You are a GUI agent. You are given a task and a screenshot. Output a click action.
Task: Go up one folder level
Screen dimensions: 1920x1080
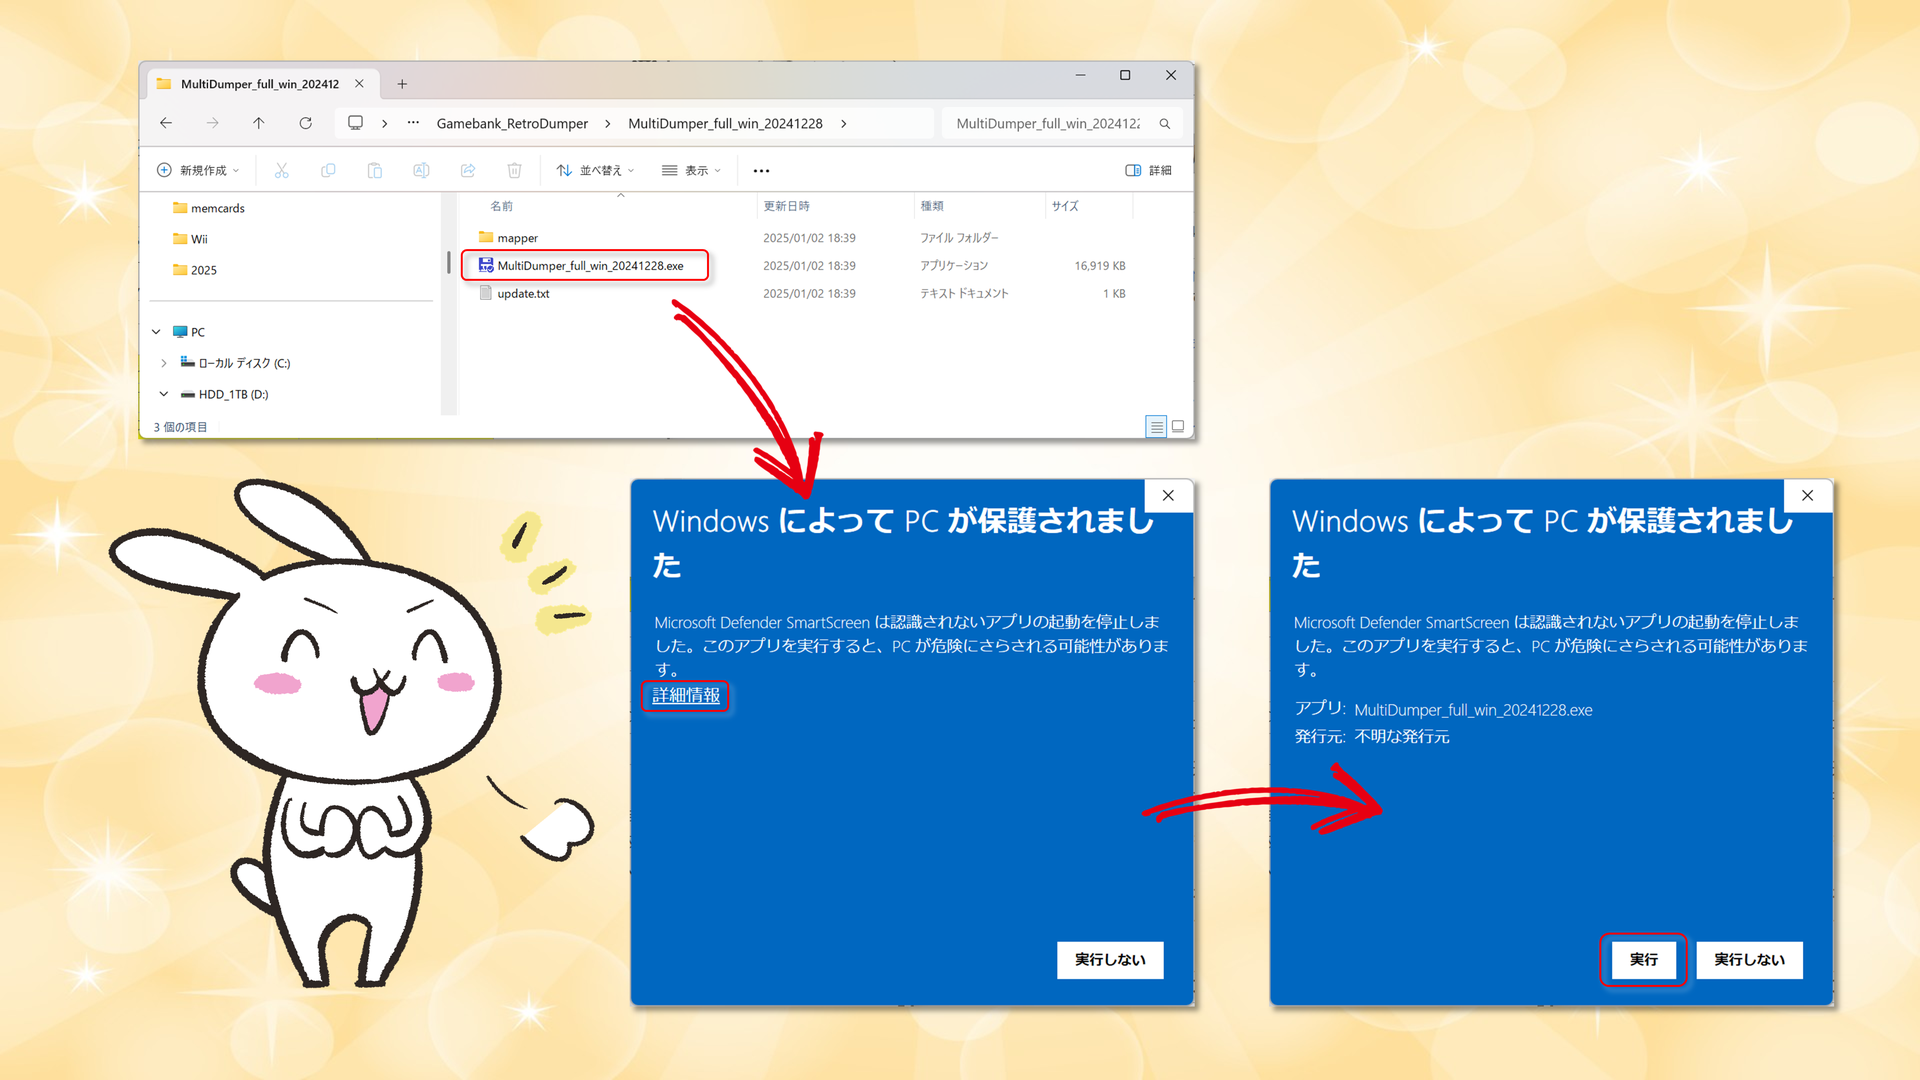pyautogui.click(x=259, y=123)
